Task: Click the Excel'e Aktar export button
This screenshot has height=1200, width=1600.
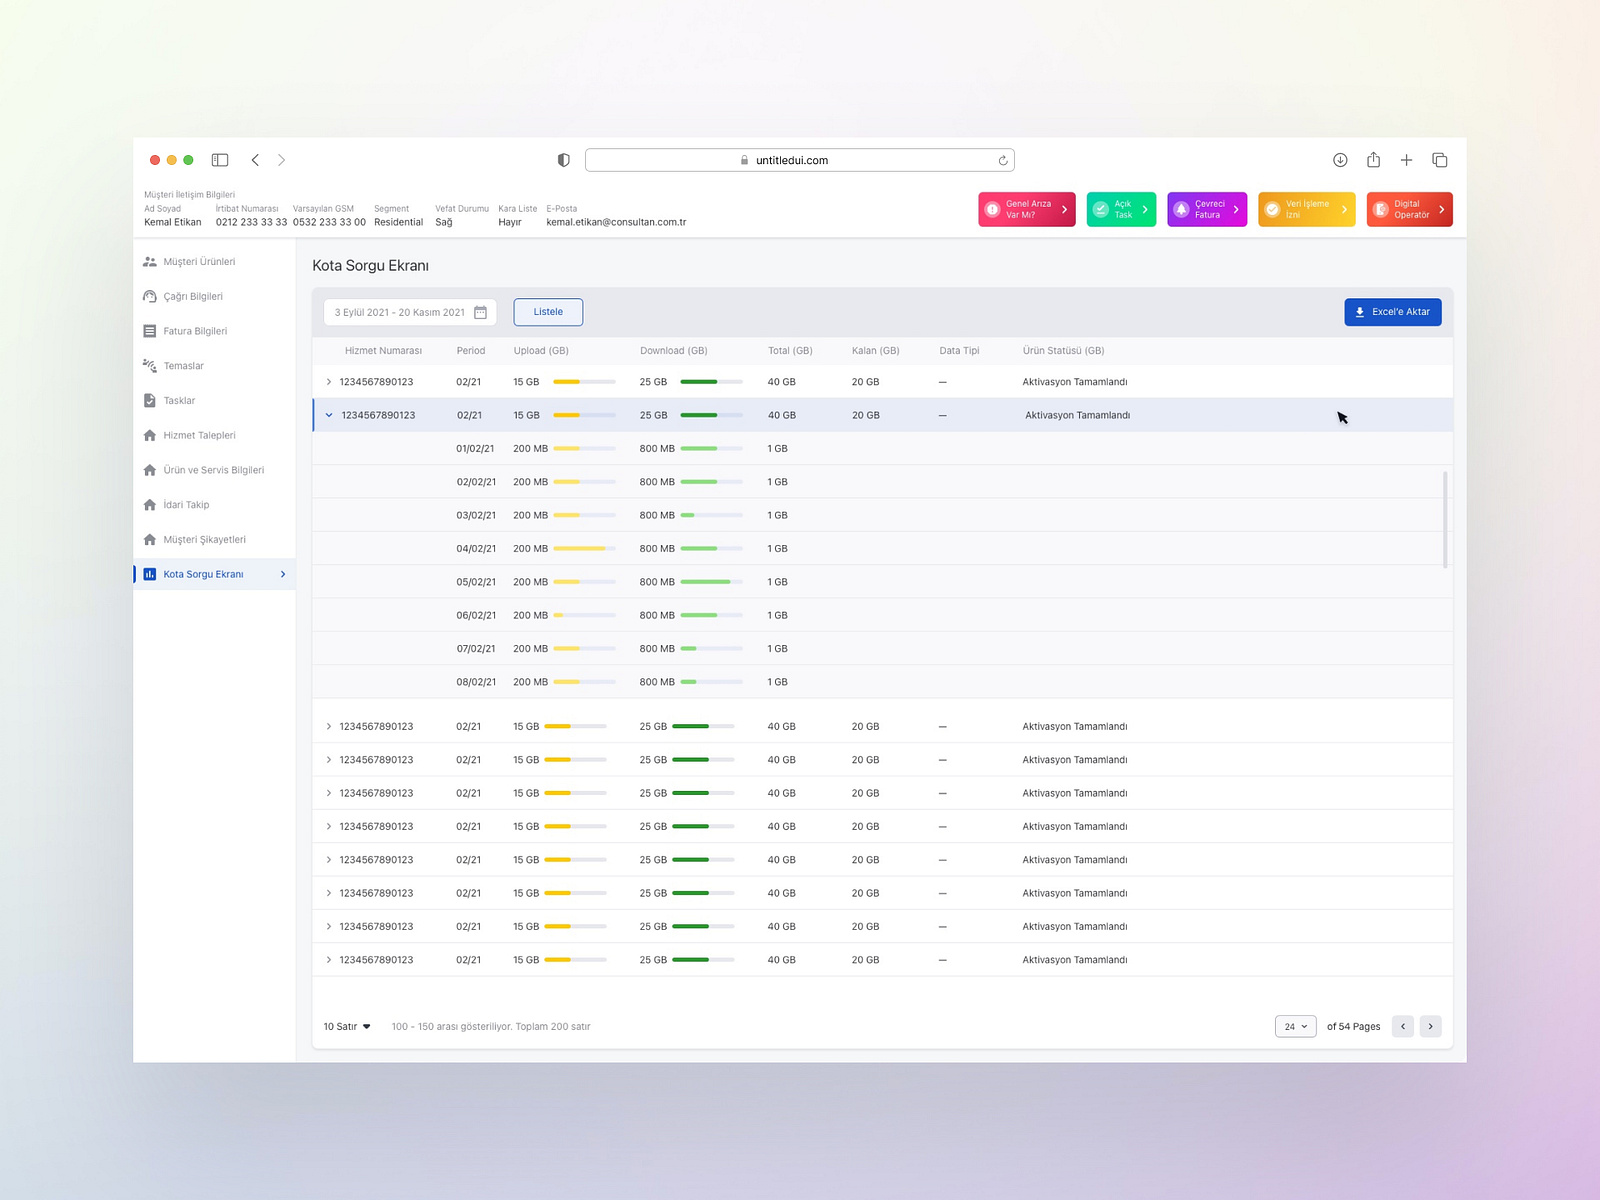Action: (1392, 311)
